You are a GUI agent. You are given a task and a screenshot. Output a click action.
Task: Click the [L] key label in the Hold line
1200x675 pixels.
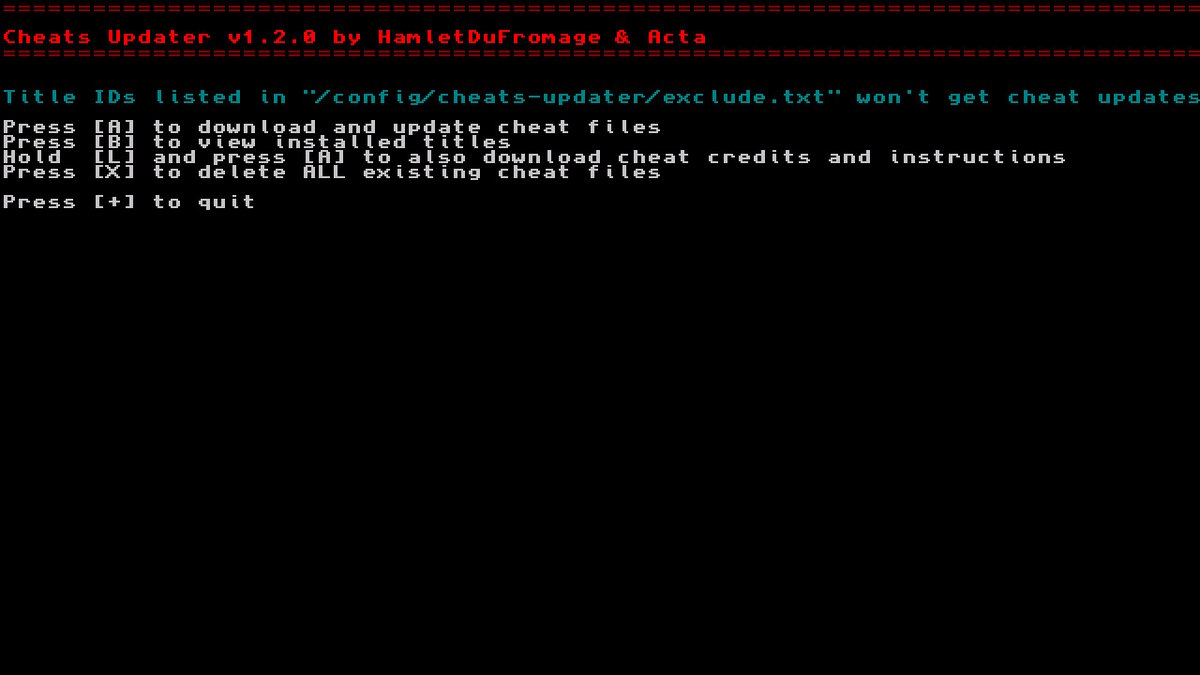coord(113,157)
